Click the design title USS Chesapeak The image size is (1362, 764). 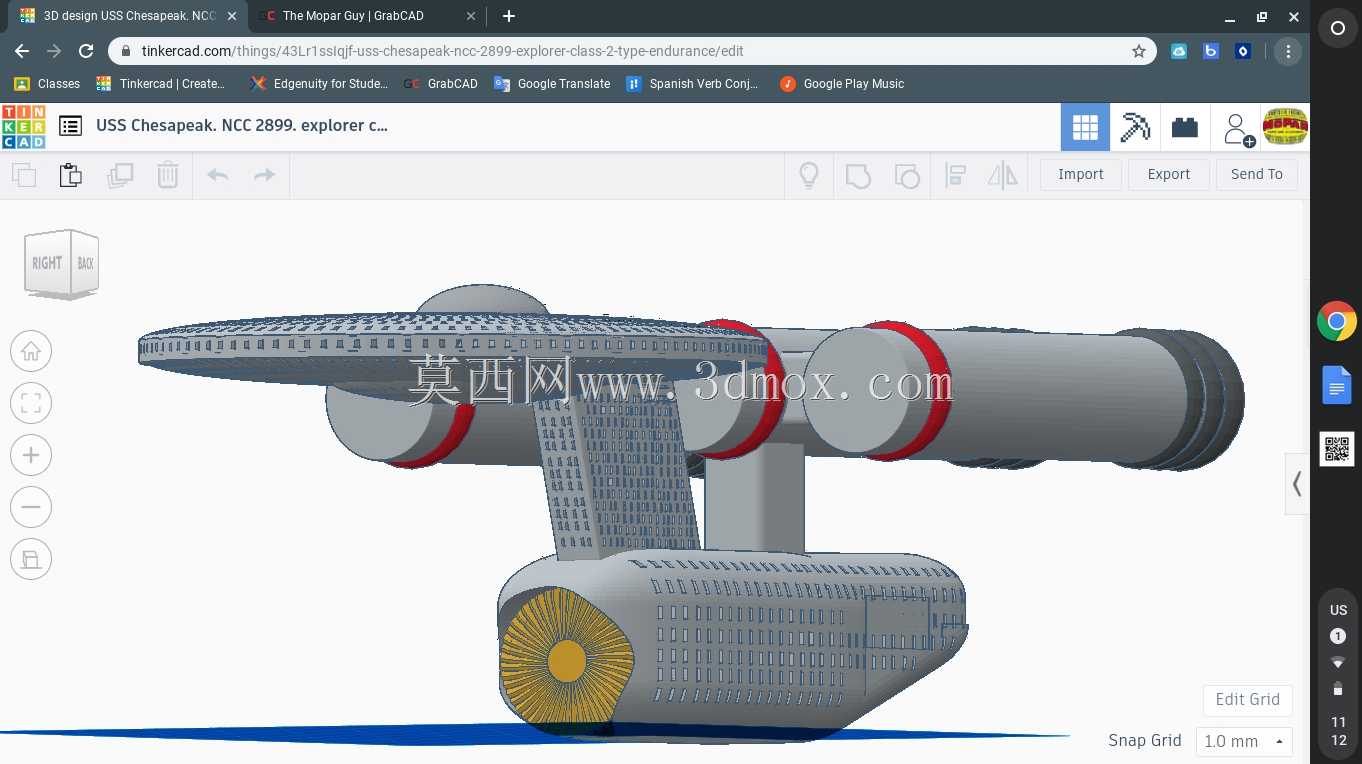pos(242,126)
